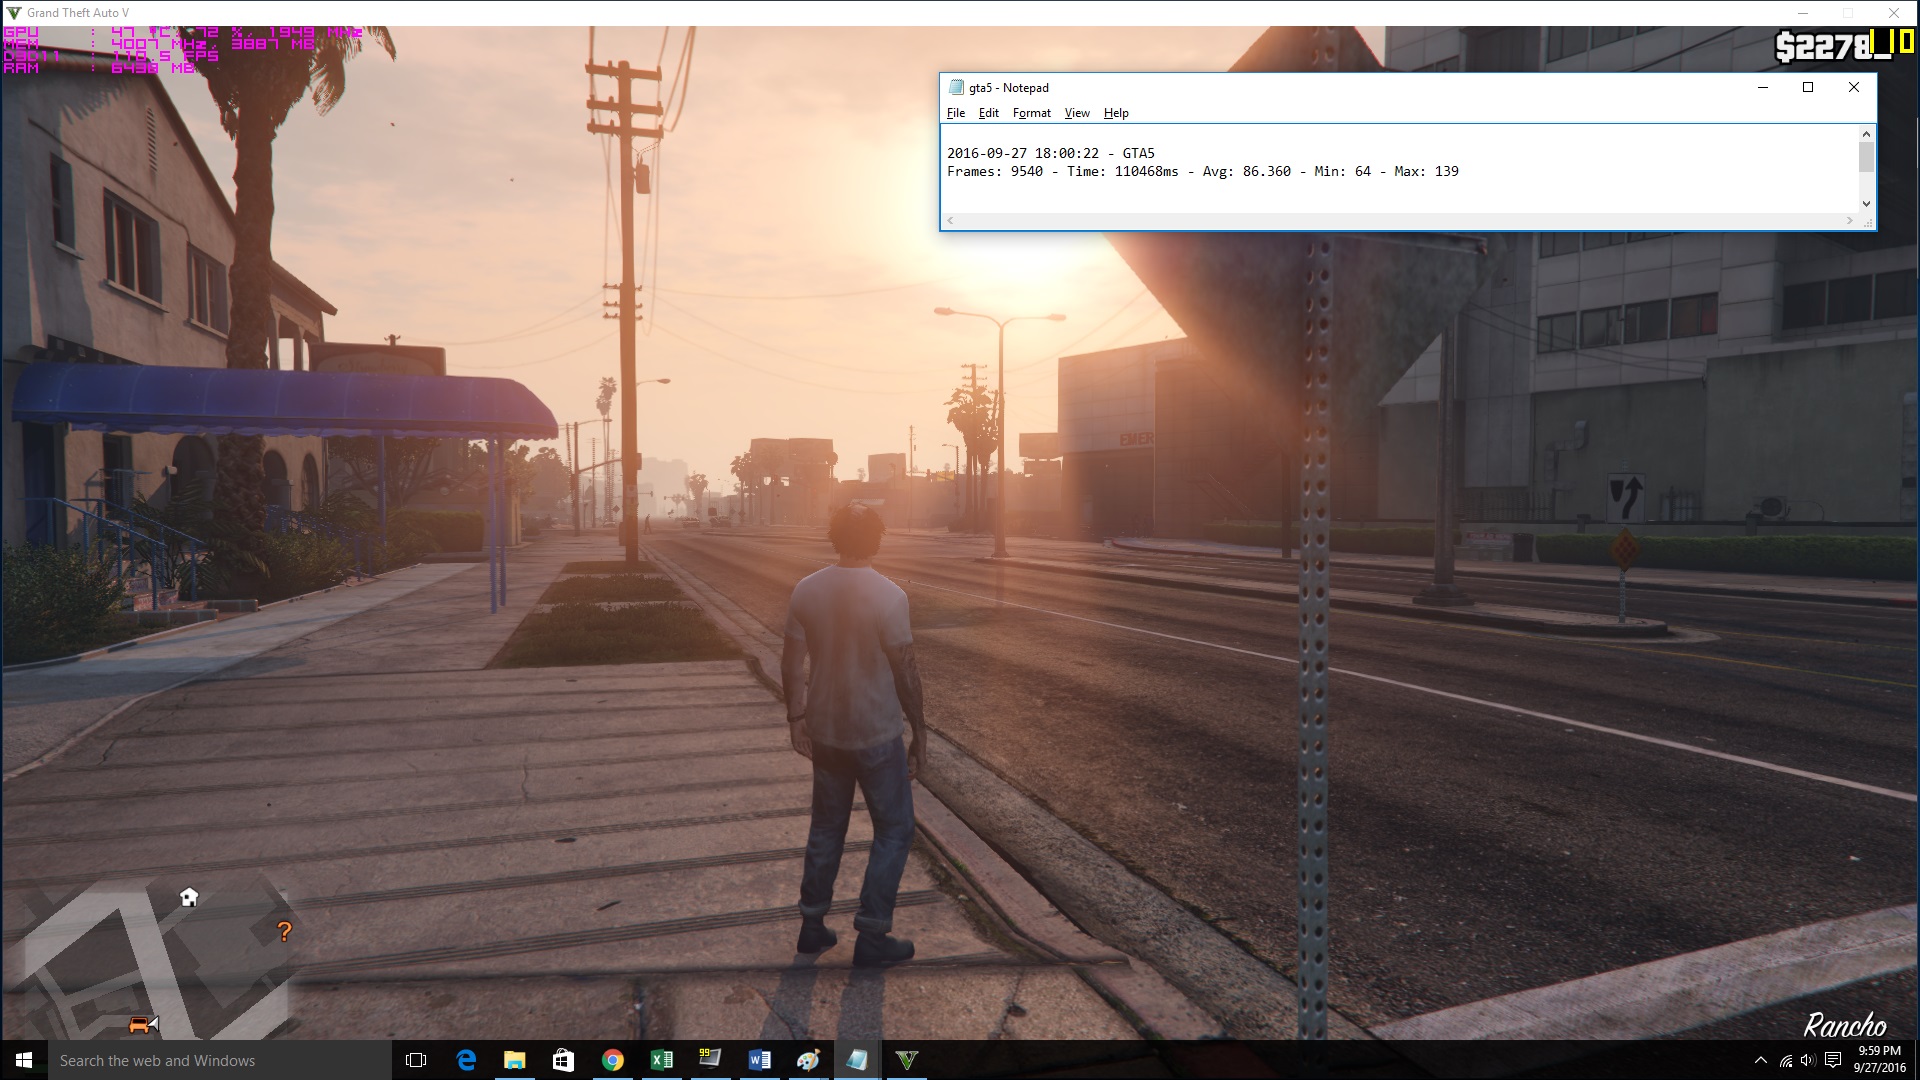
Task: Show hidden system tray icons
Action: coord(1761,1060)
